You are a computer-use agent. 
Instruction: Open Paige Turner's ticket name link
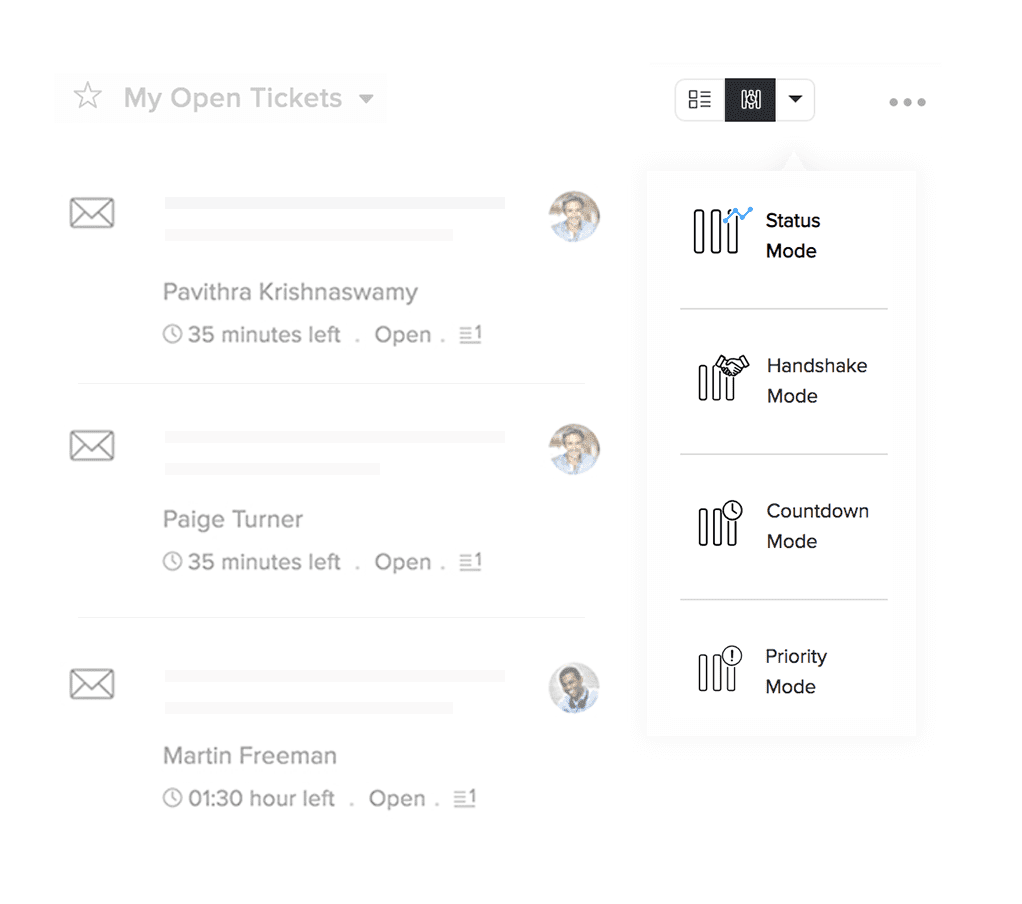coord(233,519)
